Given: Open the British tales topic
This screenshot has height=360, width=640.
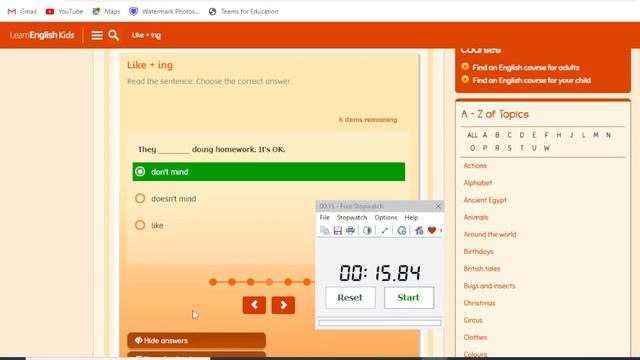Looking at the screenshot, I should (482, 269).
